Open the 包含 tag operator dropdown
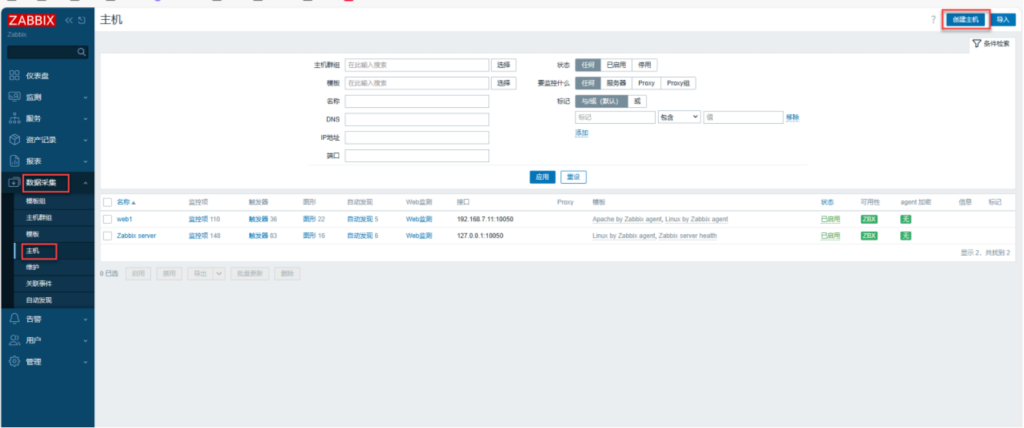The height and width of the screenshot is (428, 1024). click(x=679, y=118)
